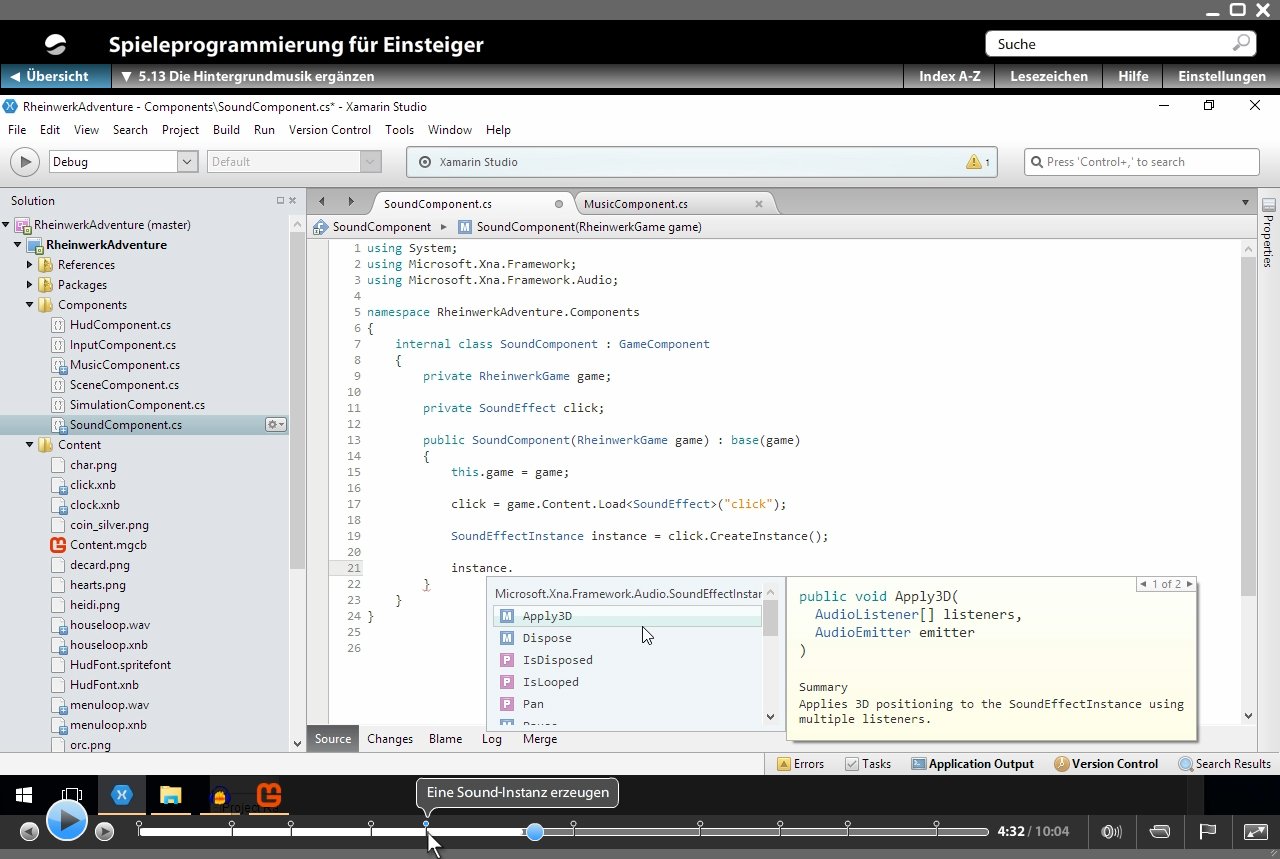The height and width of the screenshot is (859, 1280).
Task: Focus the 'Press Control+, to search' field
Action: (x=1142, y=162)
